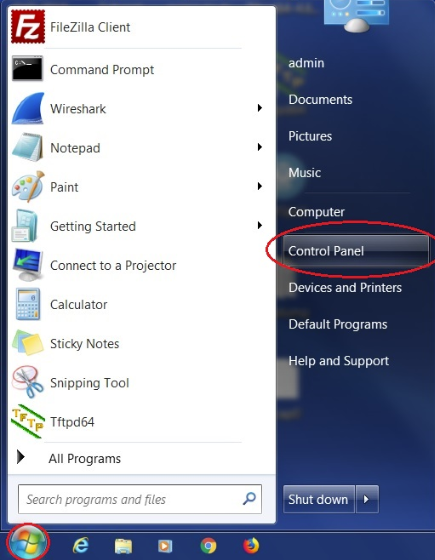
Task: Launch Command Prompt icon
Action: click(x=28, y=68)
